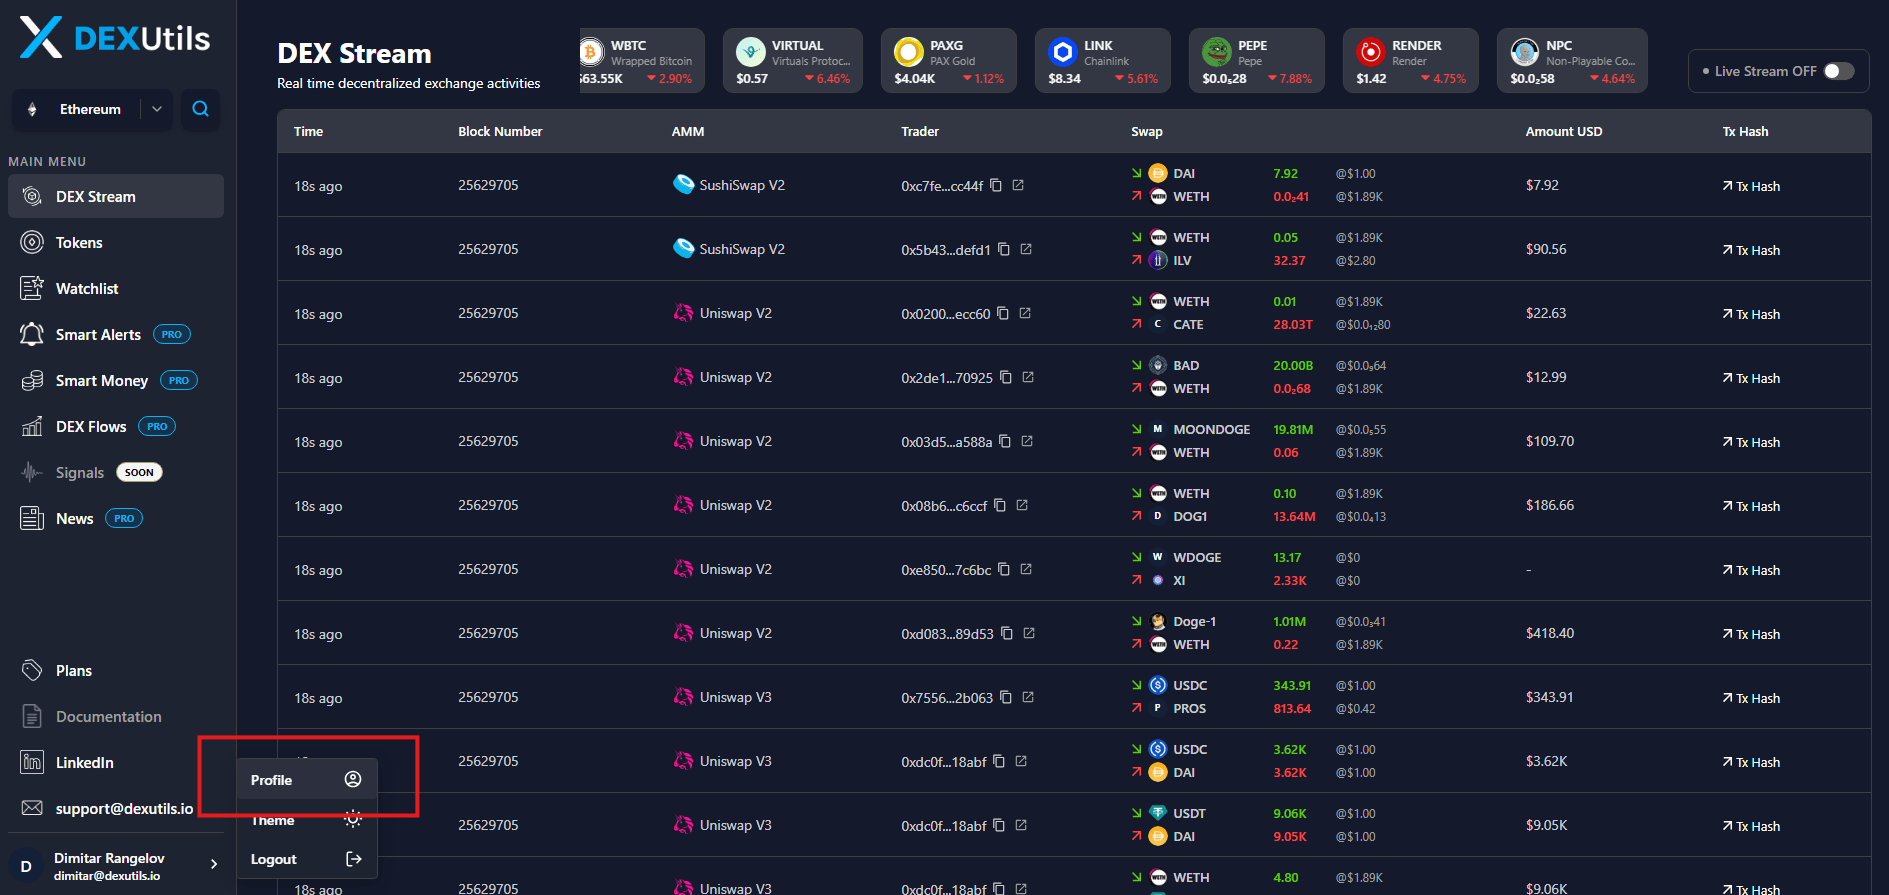
Task: Copy trader address 0xc7fe...cc44f
Action: (x=996, y=185)
